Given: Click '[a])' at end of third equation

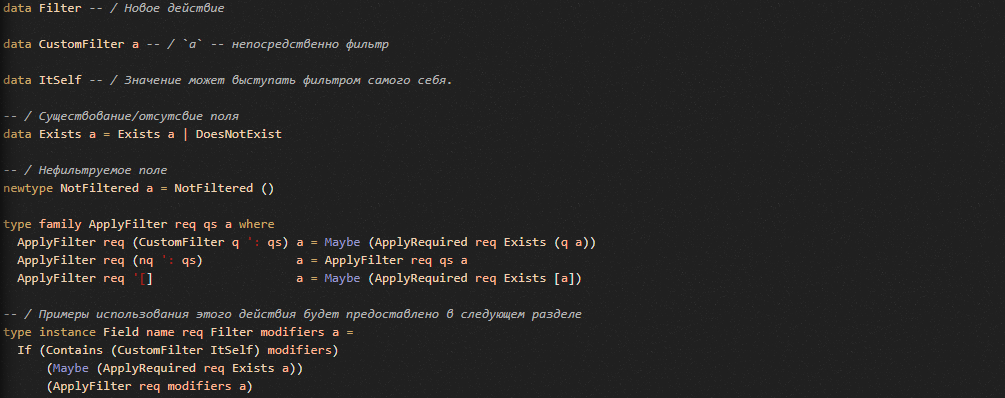Looking at the screenshot, I should tap(569, 278).
